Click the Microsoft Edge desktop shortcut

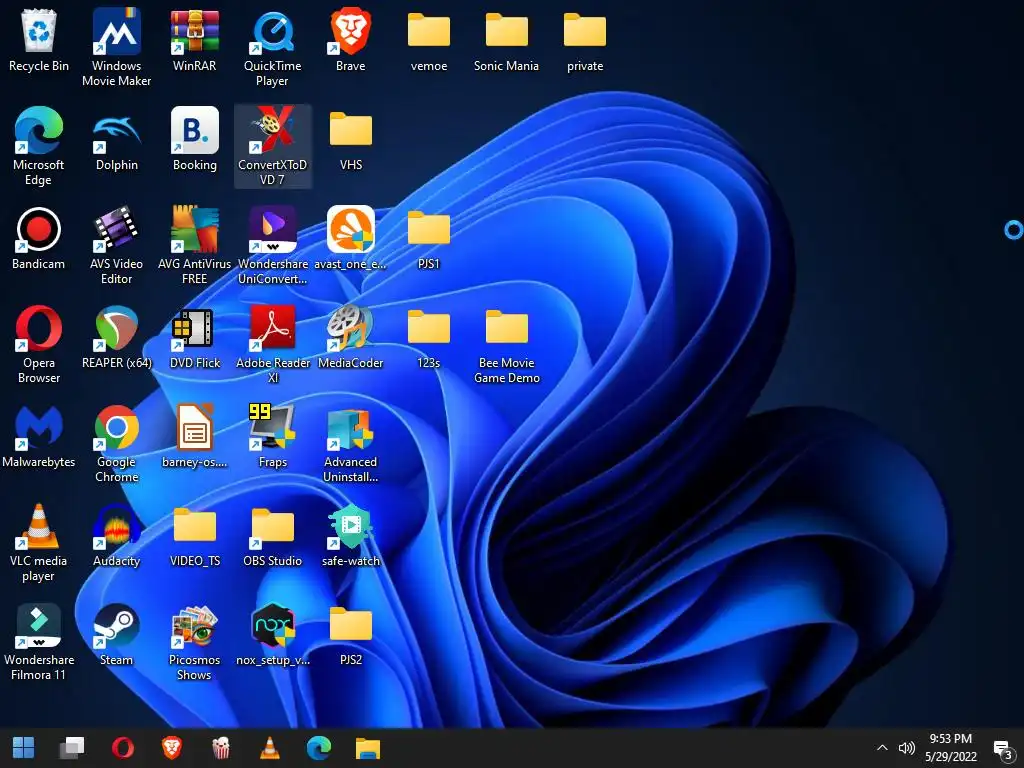click(x=39, y=146)
